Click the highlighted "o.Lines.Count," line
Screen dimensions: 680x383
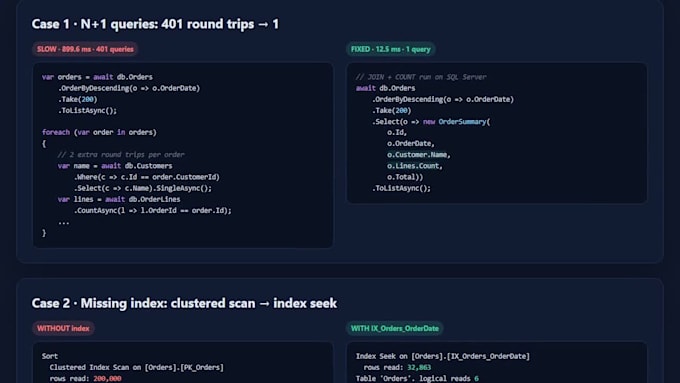pos(415,166)
